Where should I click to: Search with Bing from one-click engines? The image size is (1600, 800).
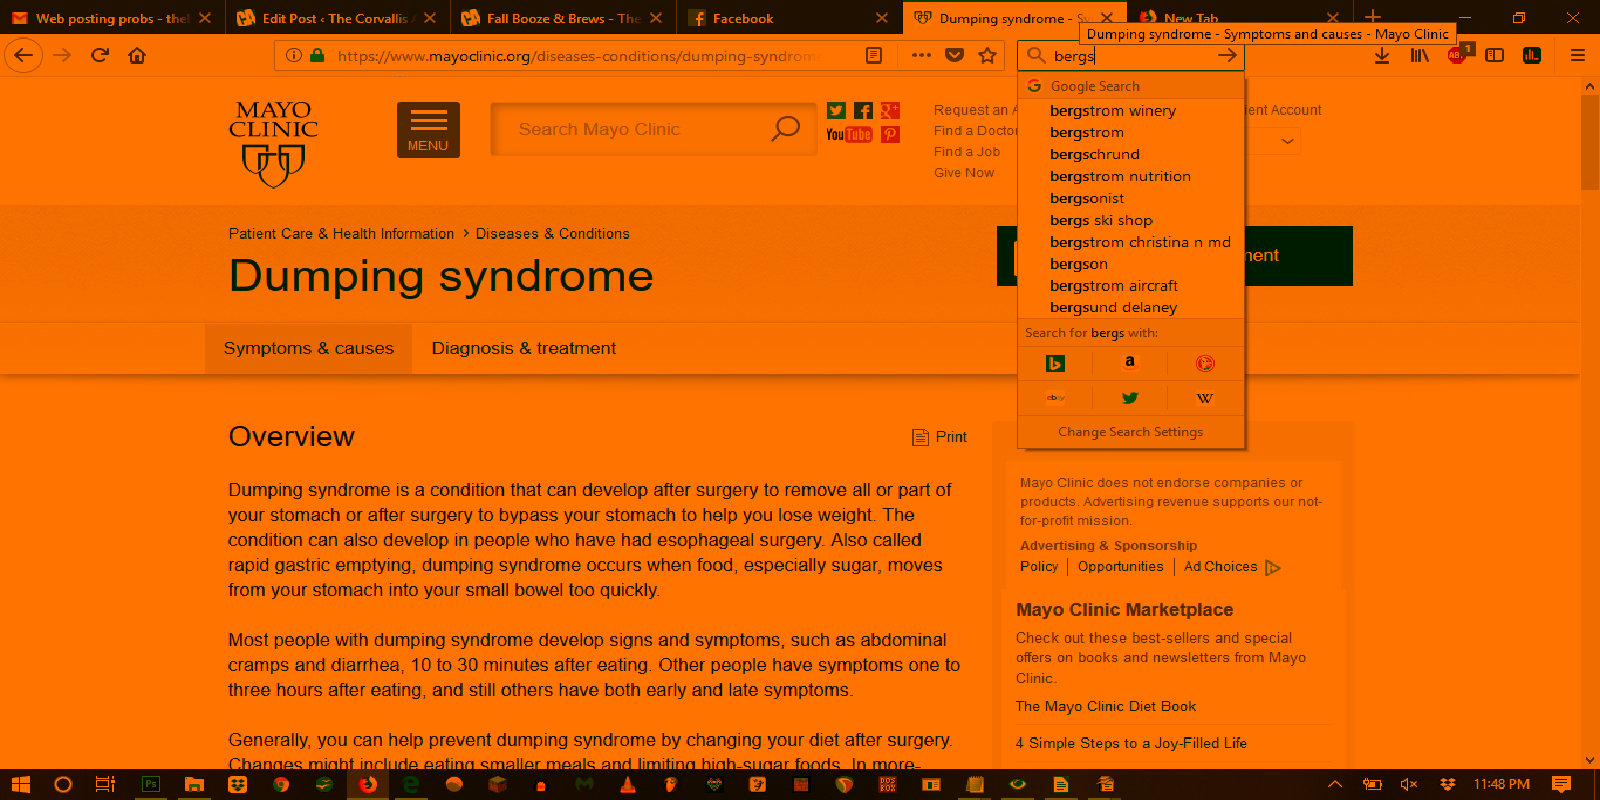point(1055,363)
